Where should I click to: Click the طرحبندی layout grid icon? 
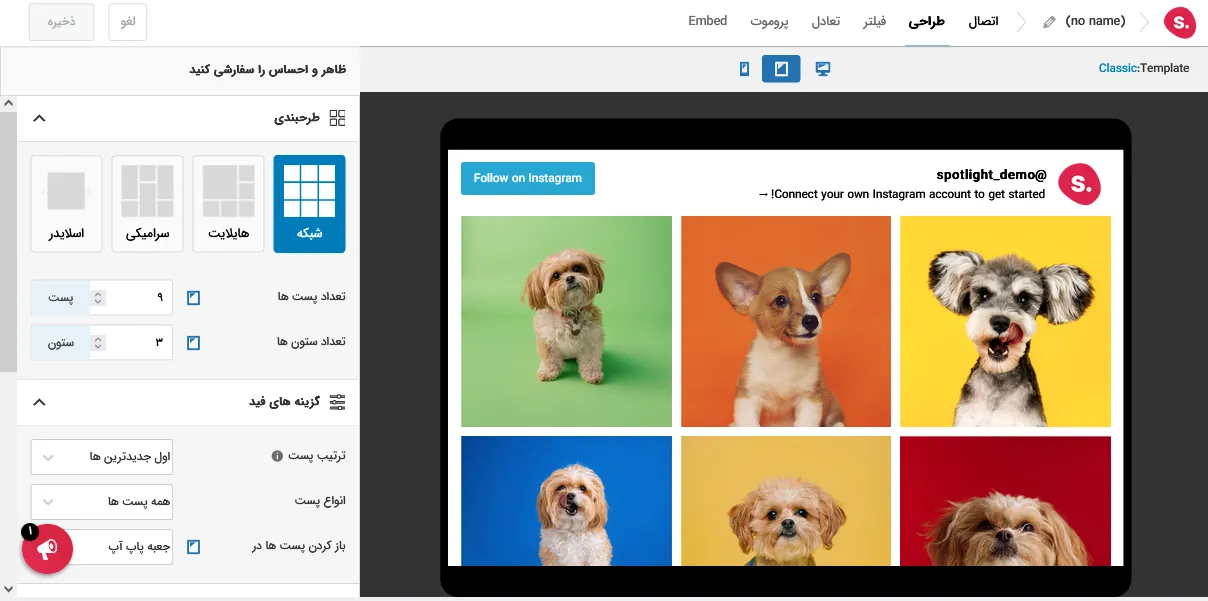click(337, 118)
